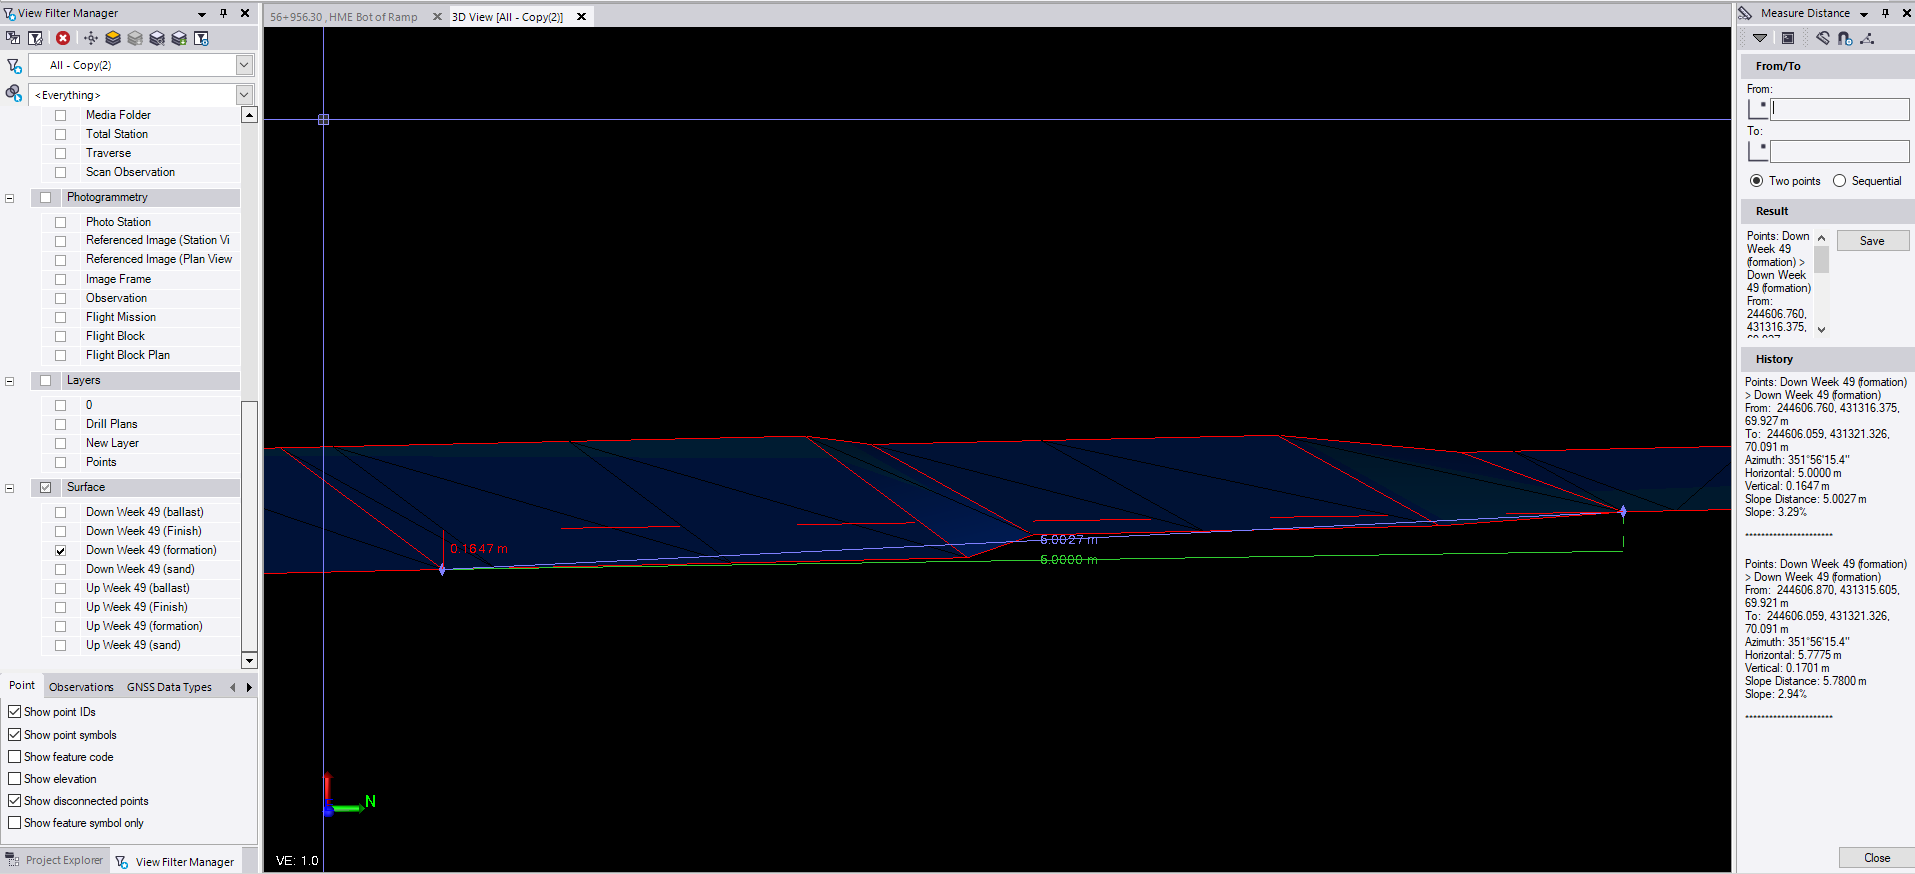
Task: Click the command window icon in Measure Distance
Action: pyautogui.click(x=1788, y=38)
